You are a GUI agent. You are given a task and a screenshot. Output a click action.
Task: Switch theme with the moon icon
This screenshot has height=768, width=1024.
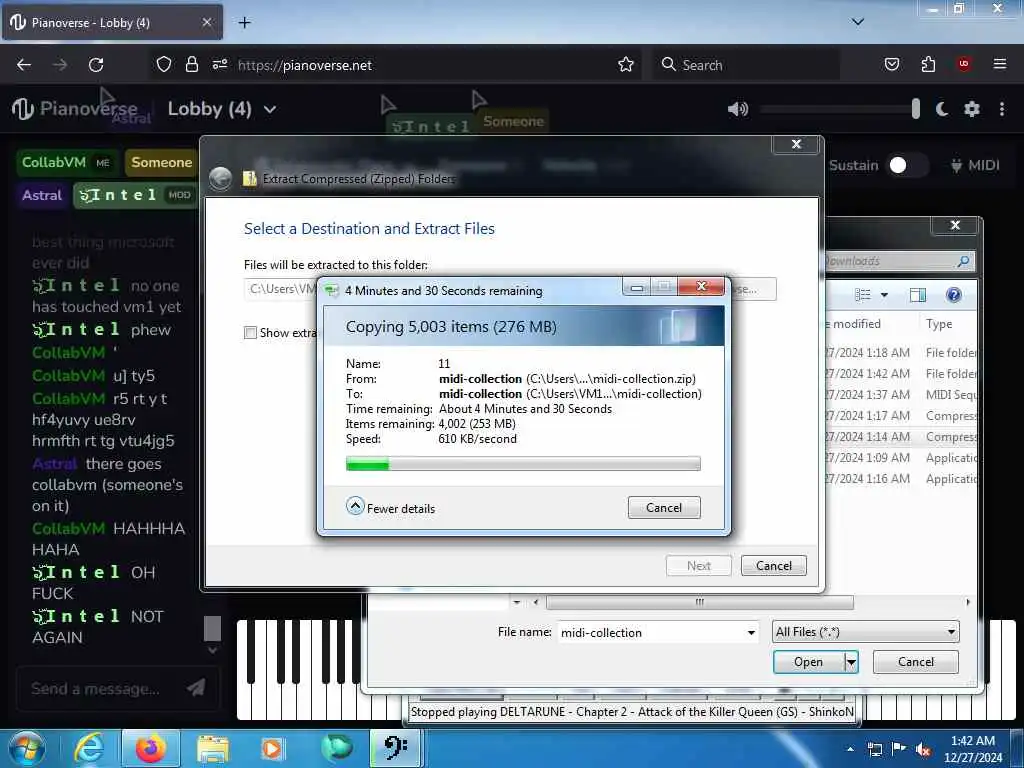942,109
